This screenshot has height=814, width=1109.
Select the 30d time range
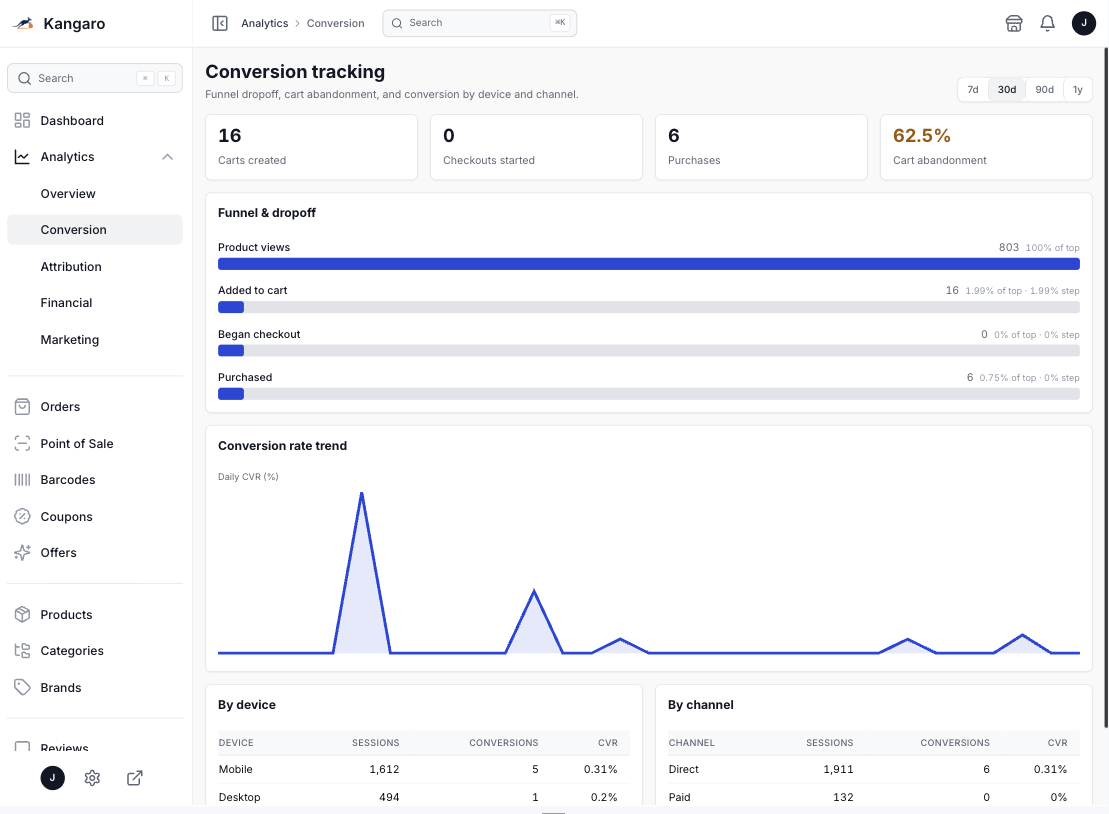tap(1007, 90)
